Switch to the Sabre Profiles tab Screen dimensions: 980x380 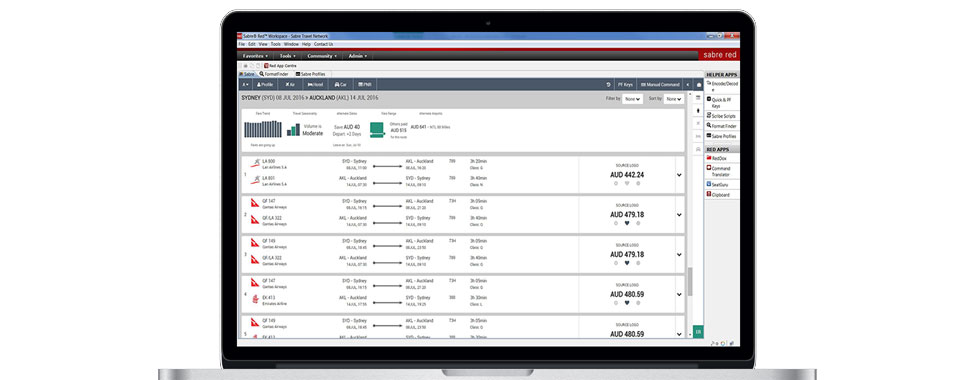[x=311, y=74]
